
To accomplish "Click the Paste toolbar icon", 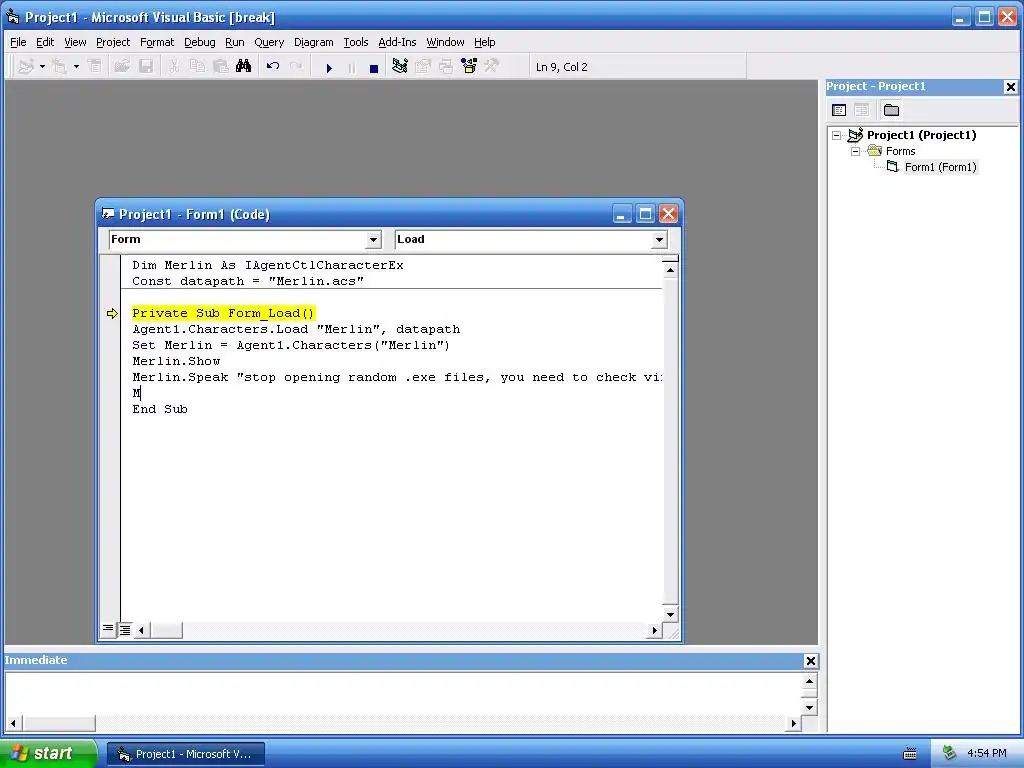I will (x=221, y=67).
